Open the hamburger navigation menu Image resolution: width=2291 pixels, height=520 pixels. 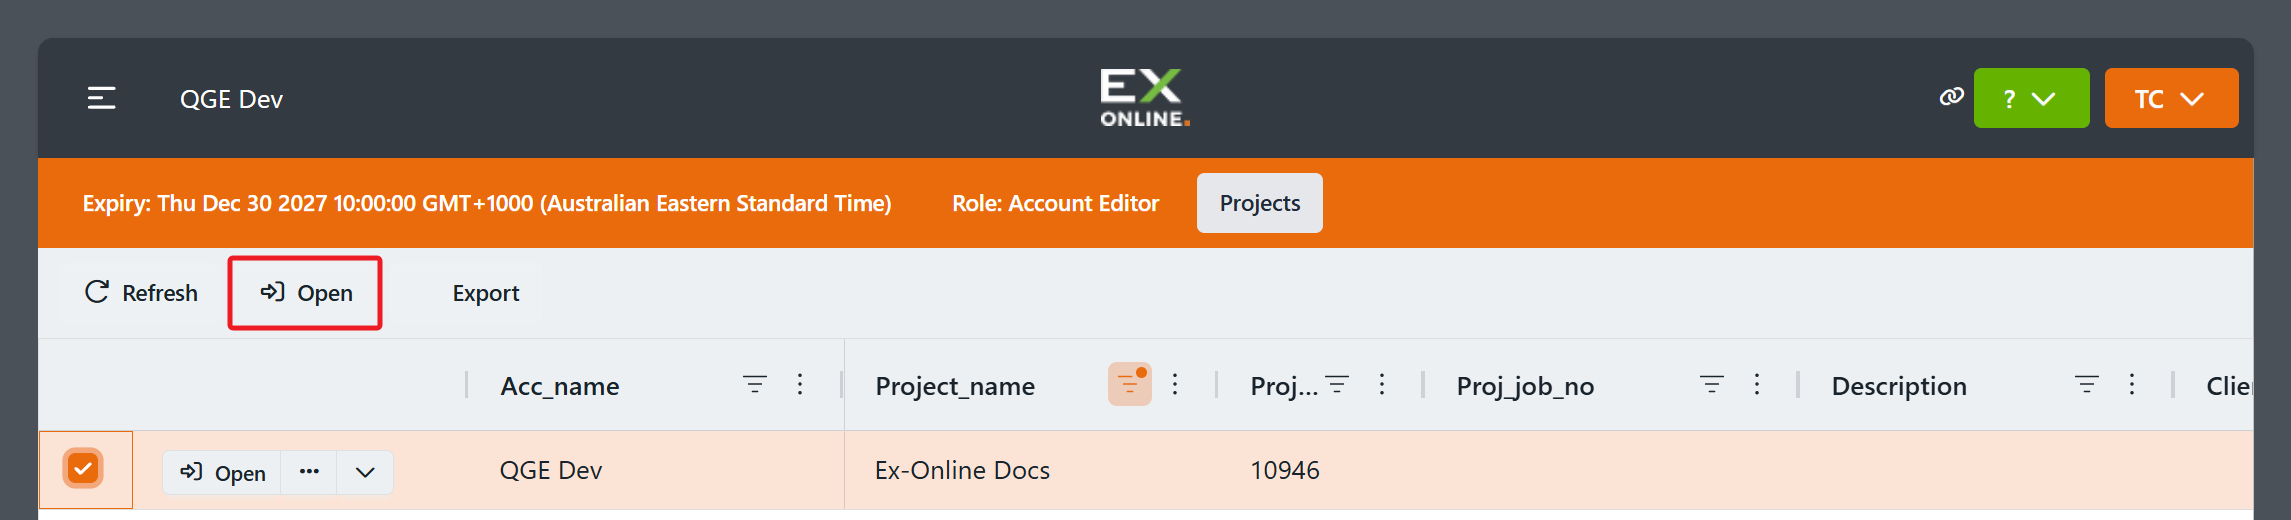click(x=101, y=98)
